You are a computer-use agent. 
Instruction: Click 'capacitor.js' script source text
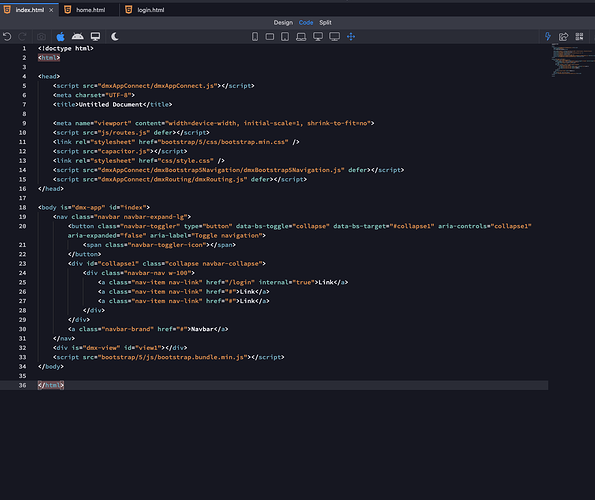click(x=124, y=151)
